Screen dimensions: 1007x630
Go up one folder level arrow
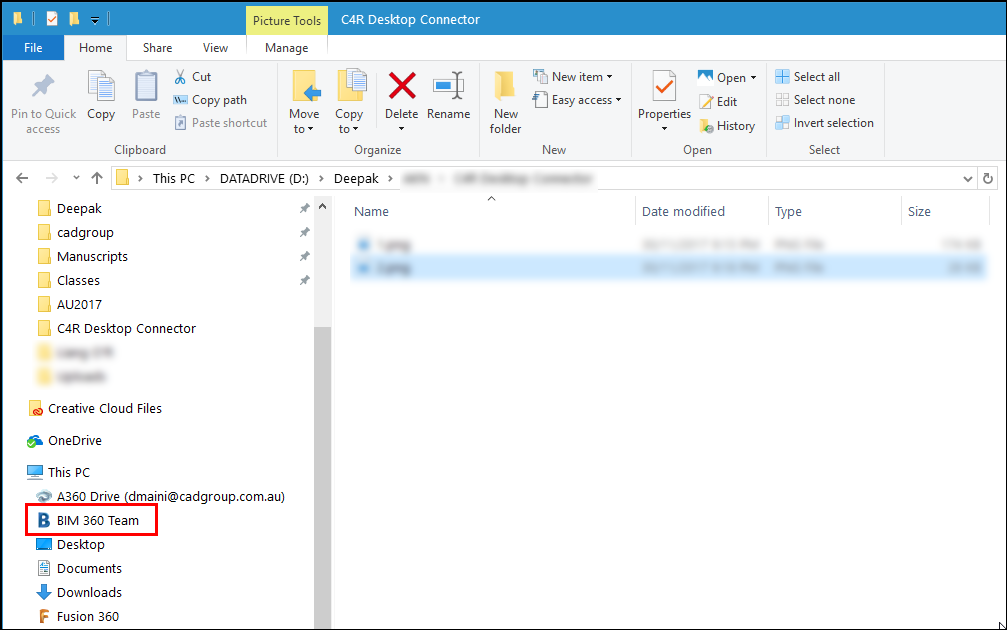(x=97, y=178)
